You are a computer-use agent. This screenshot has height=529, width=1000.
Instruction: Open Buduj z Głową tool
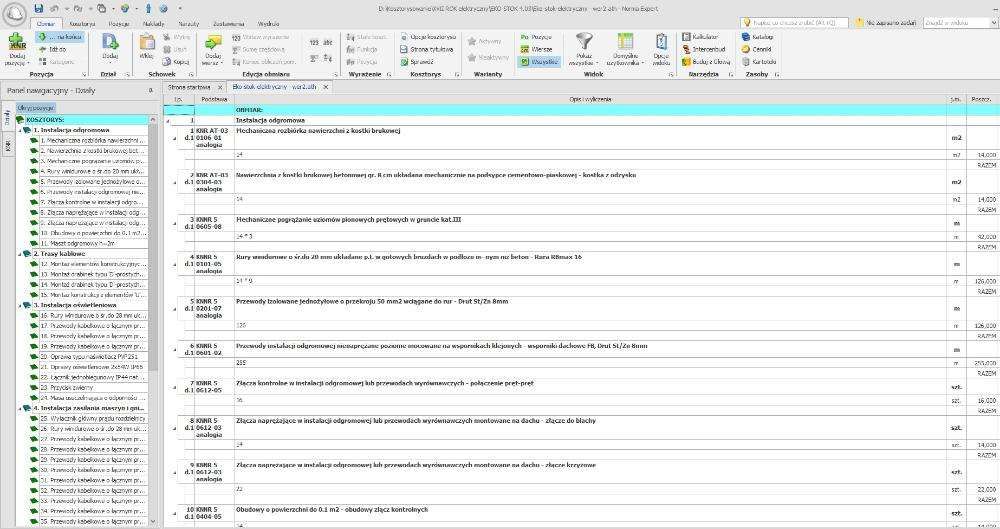(x=706, y=62)
